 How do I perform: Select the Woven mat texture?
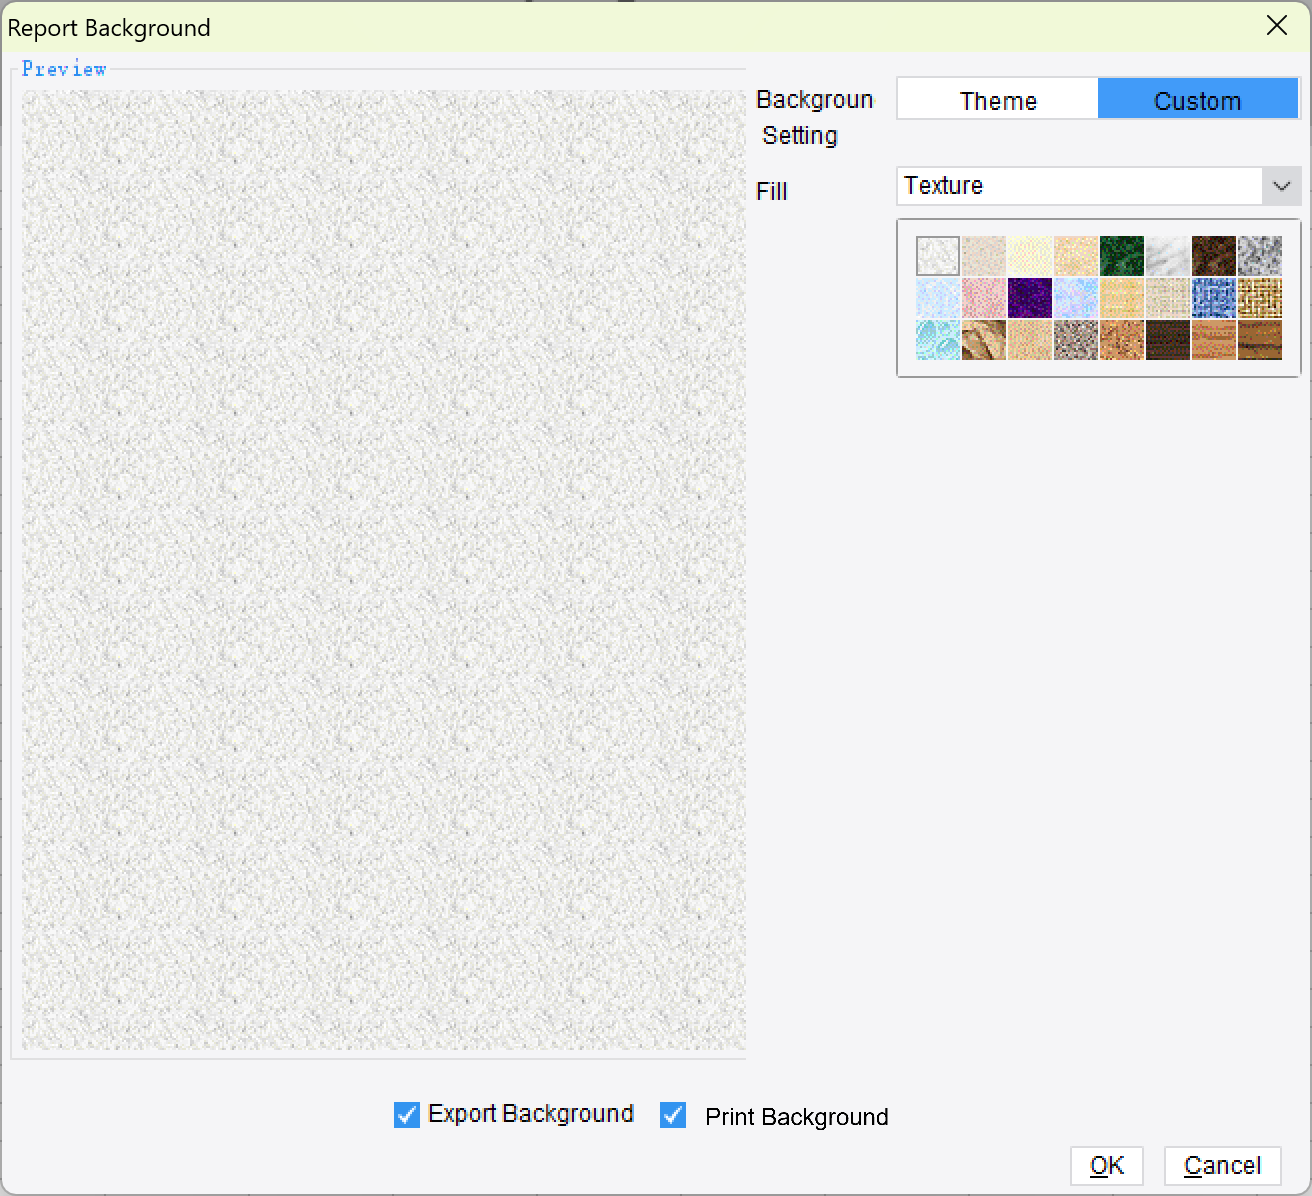point(1260,297)
